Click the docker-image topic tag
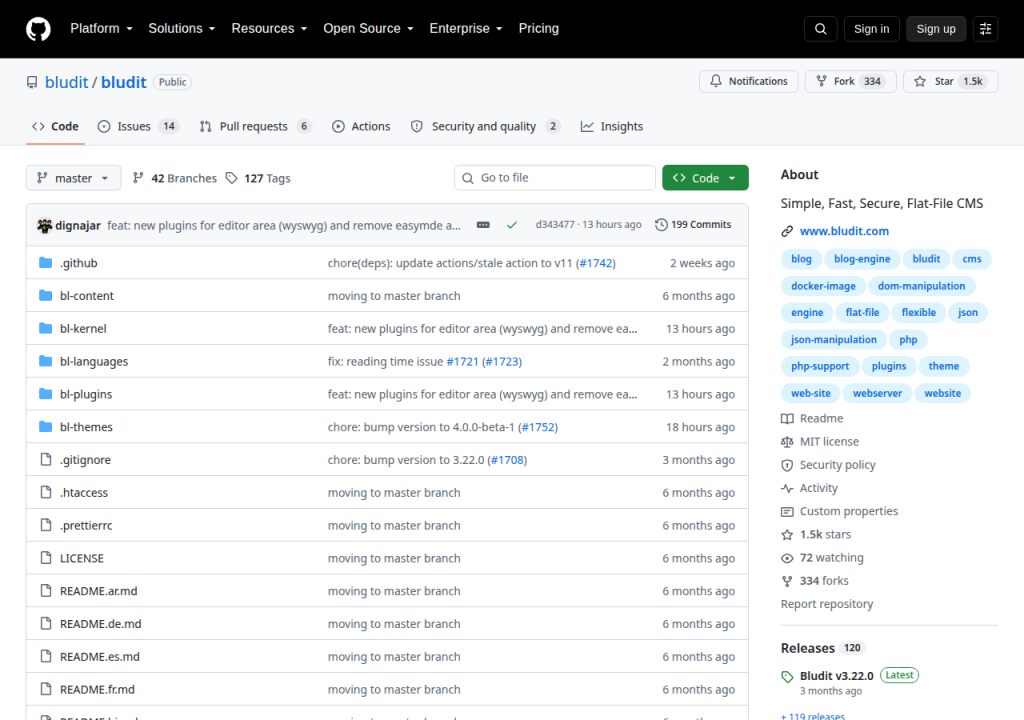This screenshot has height=720, width=1024. coord(823,286)
